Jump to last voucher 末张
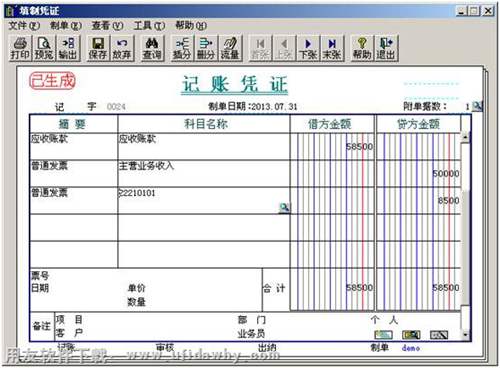Screen dimensions: 500x368 click(332, 48)
